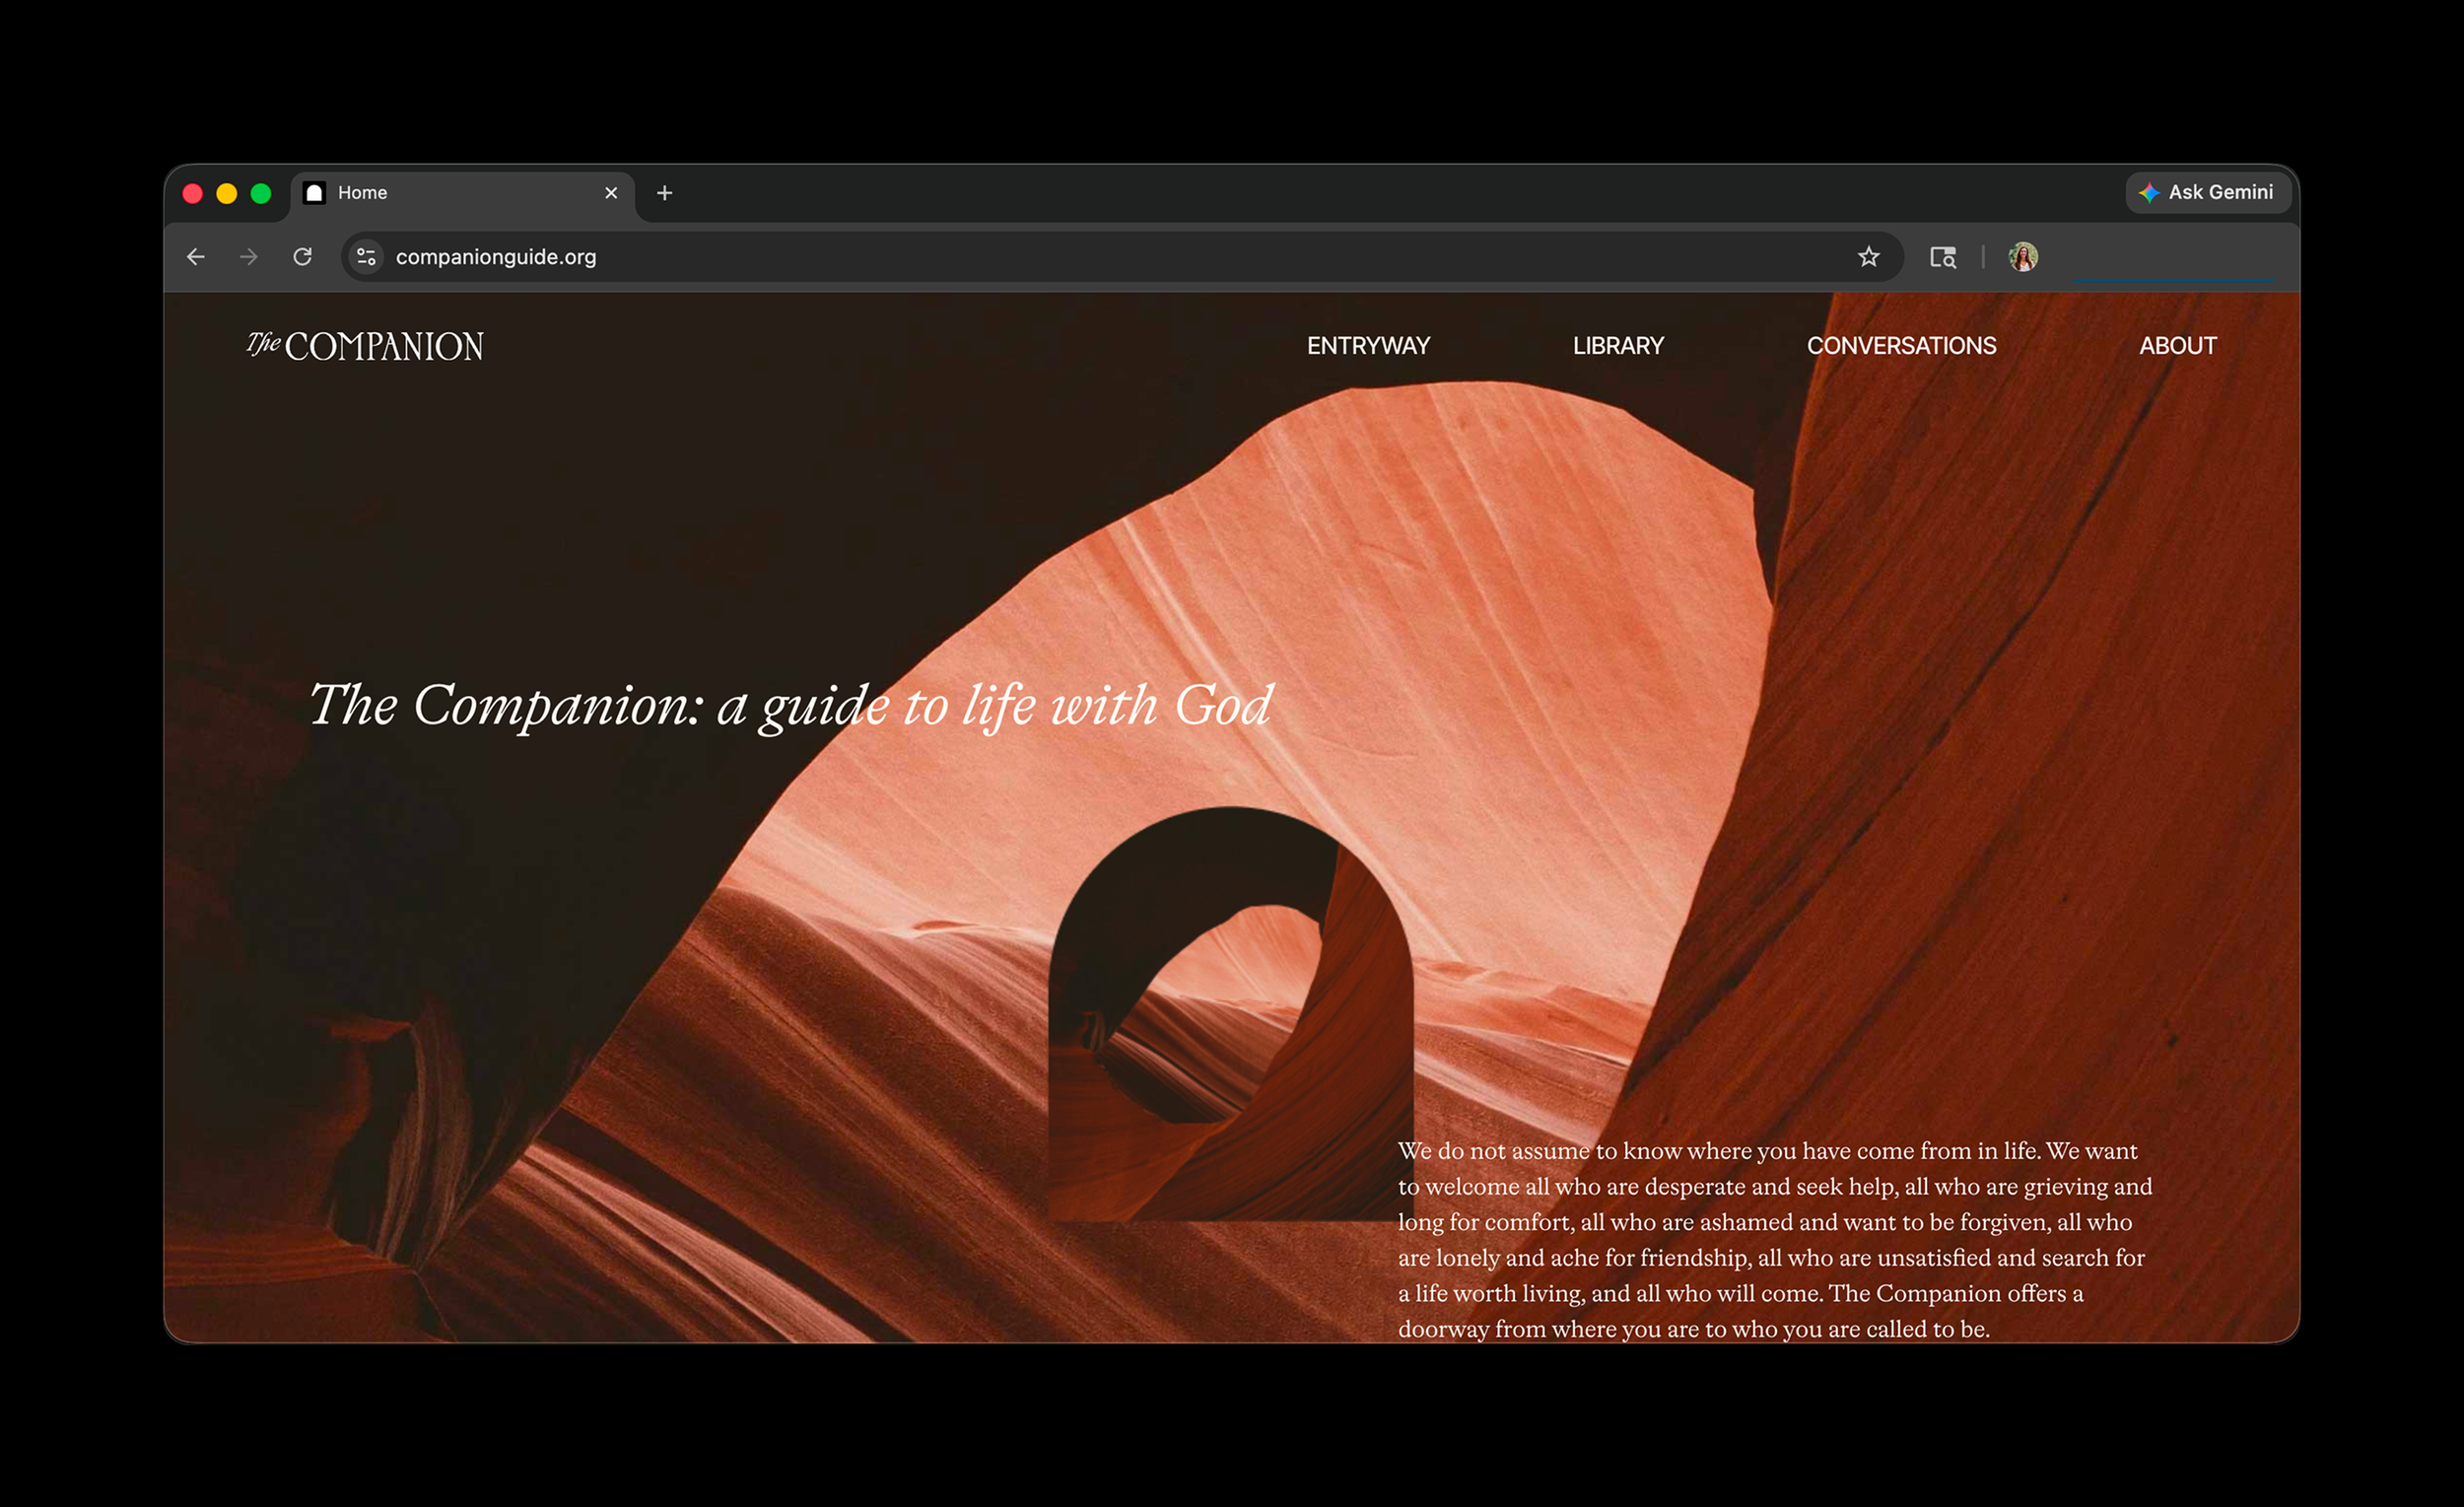This screenshot has width=2464, height=1507.
Task: Open the browser profile avatar
Action: point(2022,257)
